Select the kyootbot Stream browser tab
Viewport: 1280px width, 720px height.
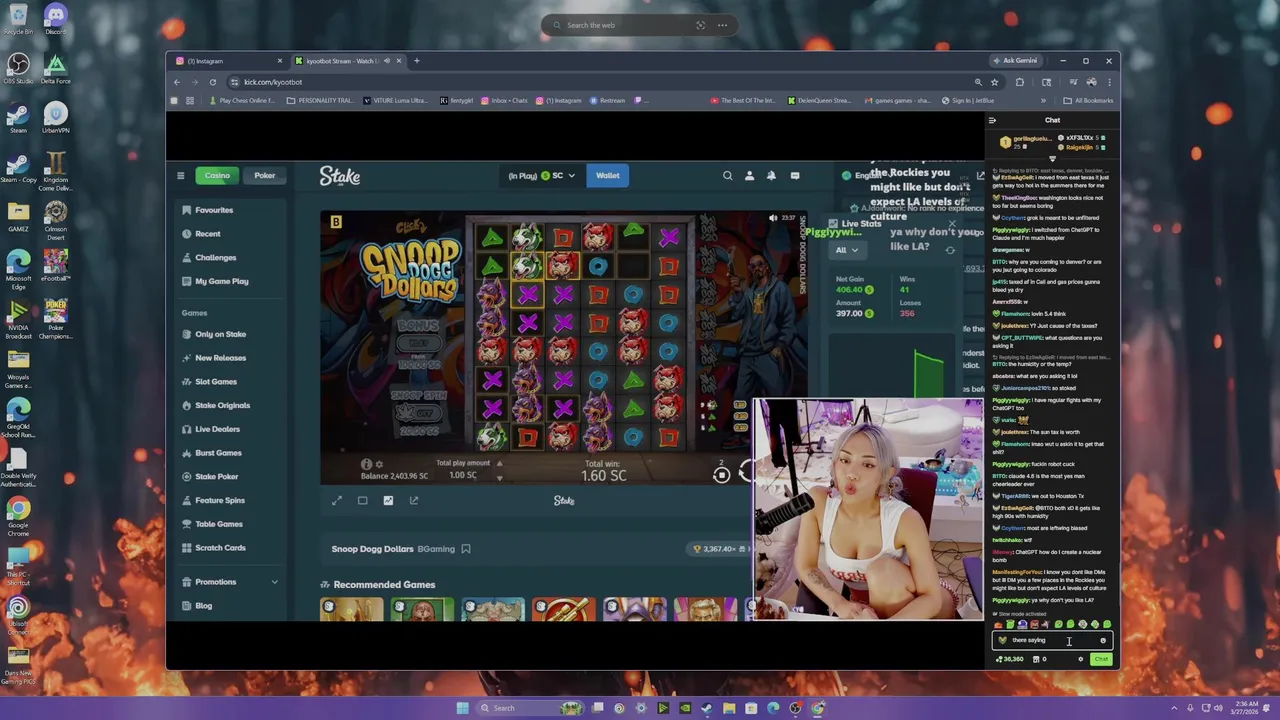(x=347, y=61)
